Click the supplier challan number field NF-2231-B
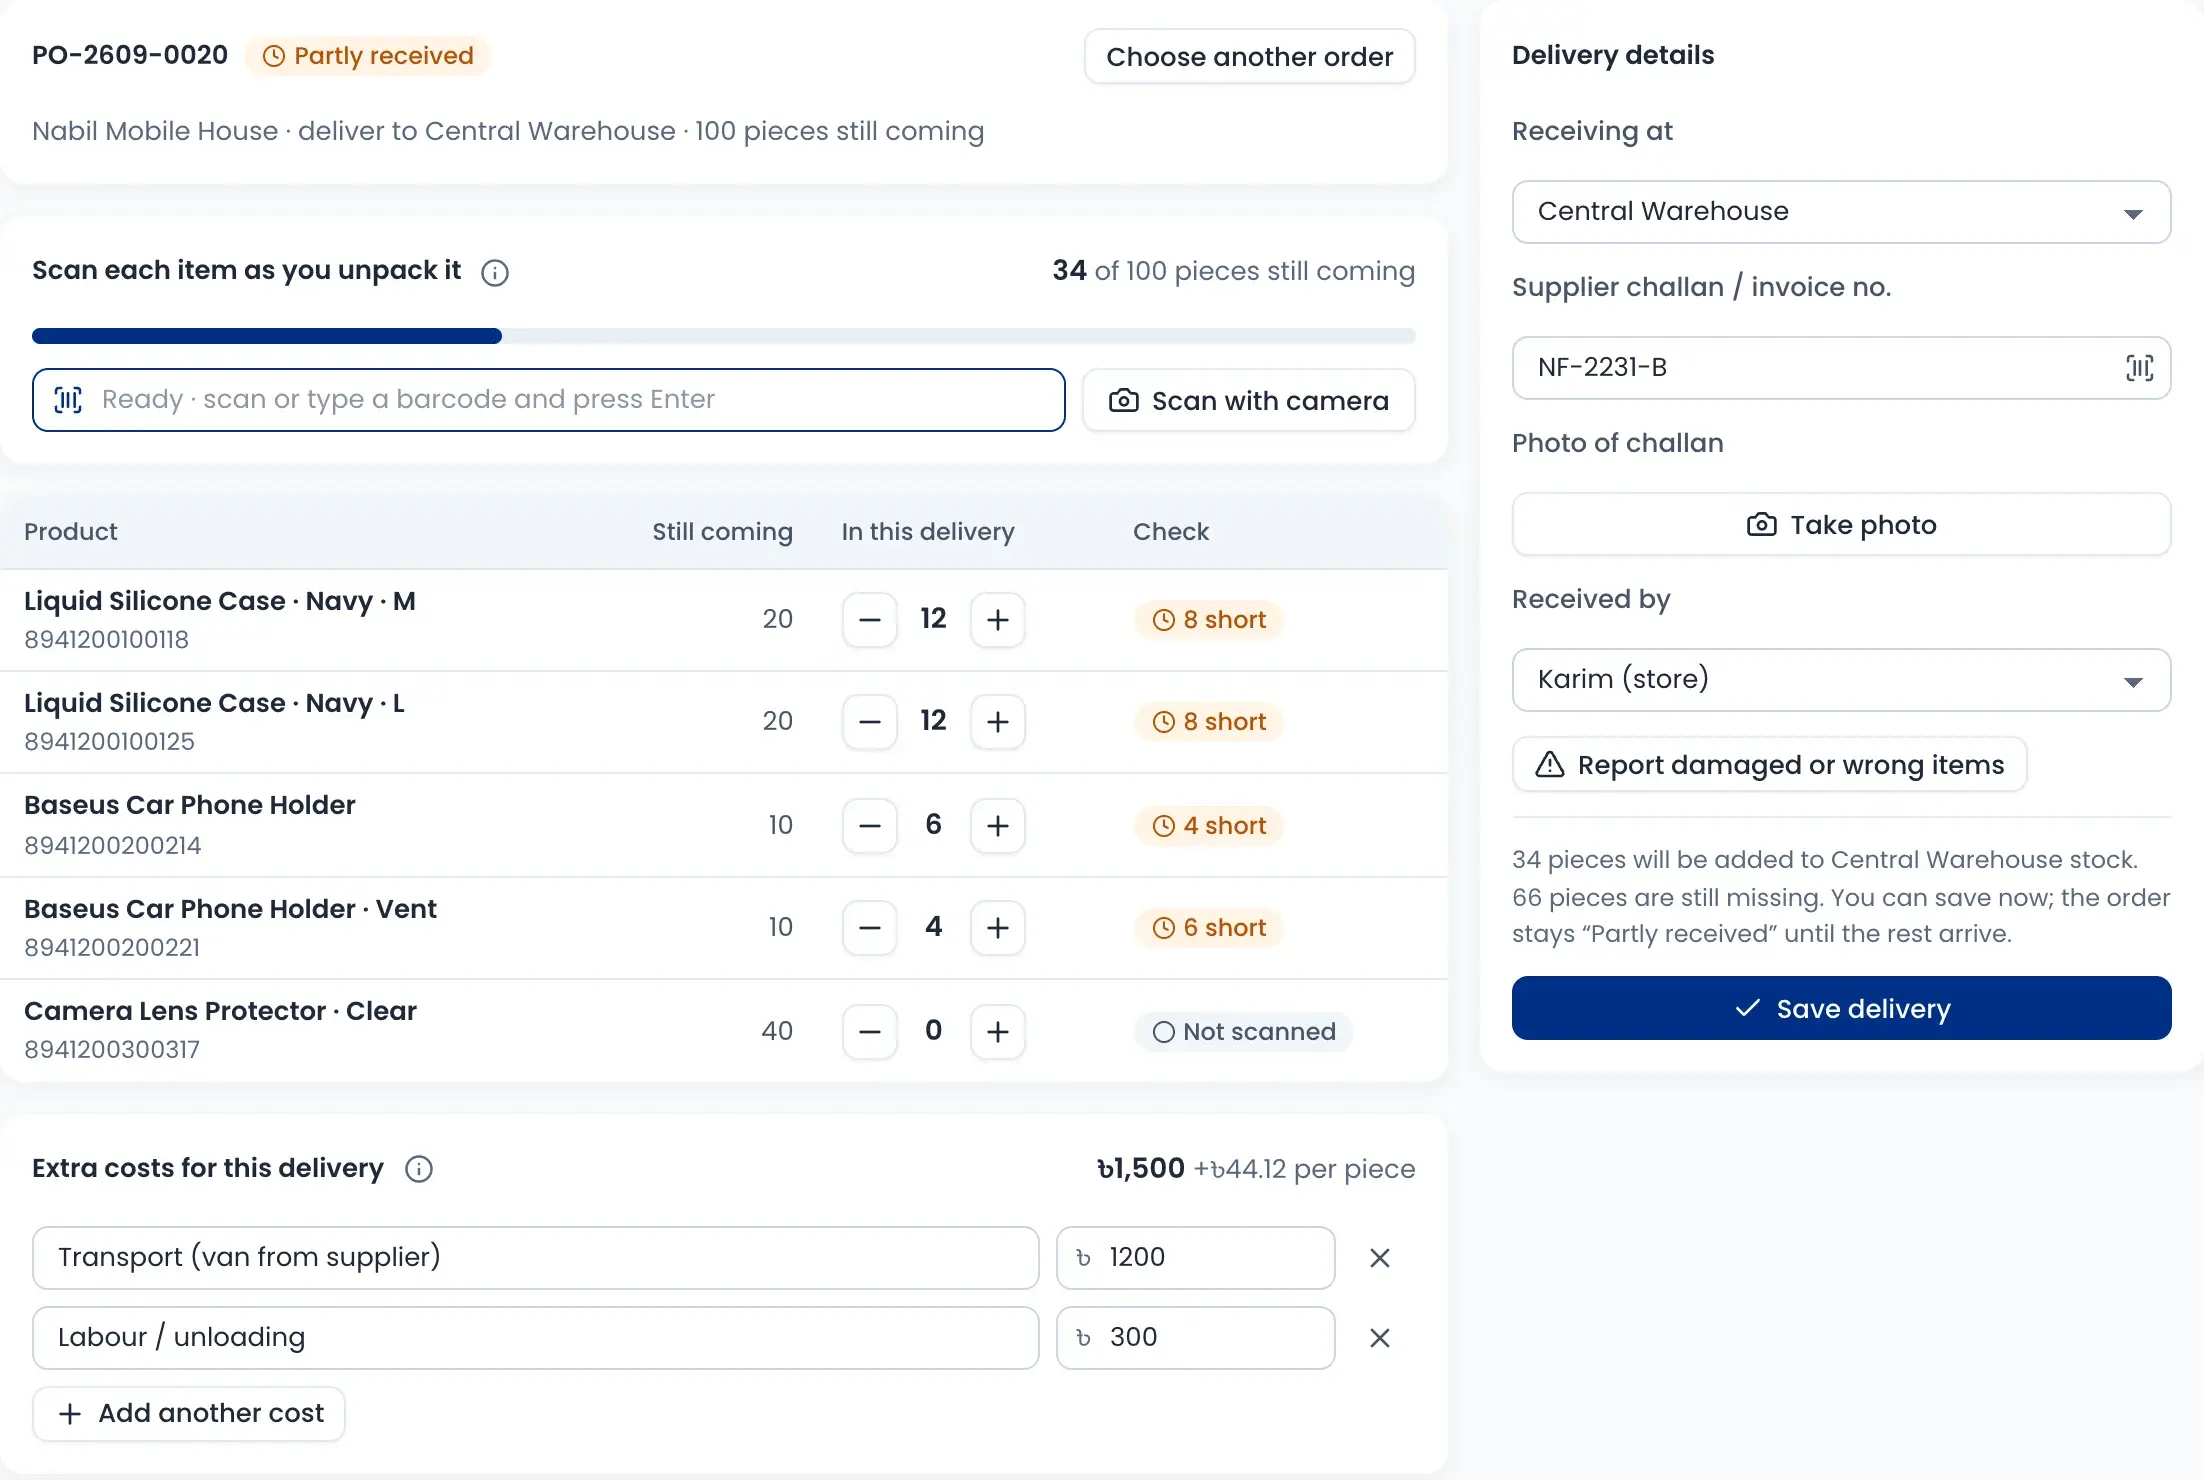Viewport: 2204px width, 1480px height. pyautogui.click(x=1841, y=368)
